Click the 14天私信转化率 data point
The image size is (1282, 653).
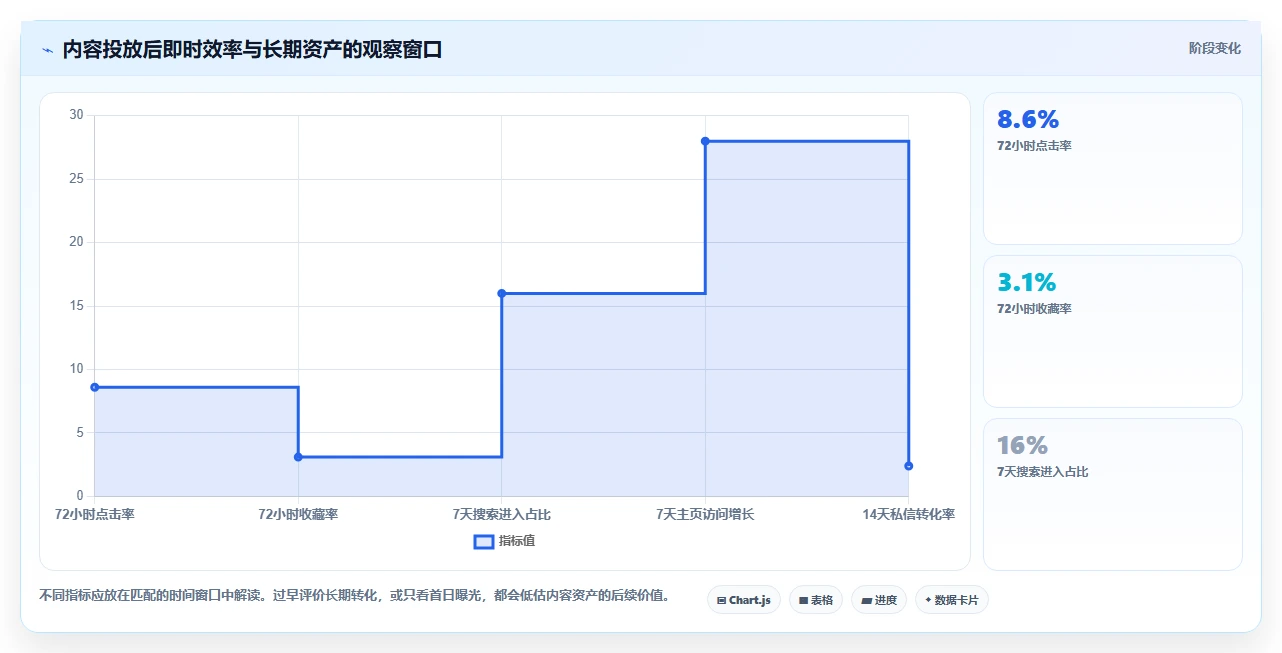point(908,466)
